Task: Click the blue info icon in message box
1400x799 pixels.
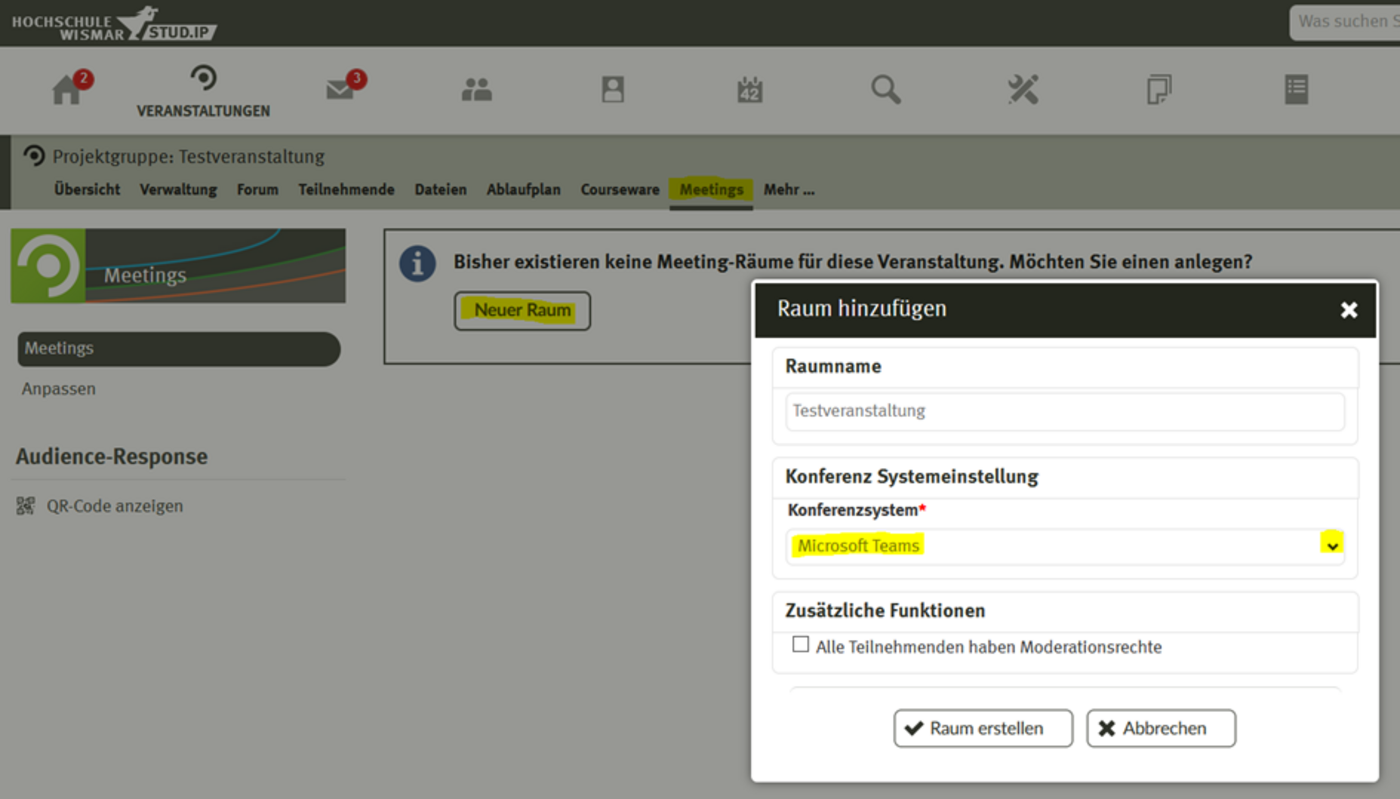Action: (417, 264)
